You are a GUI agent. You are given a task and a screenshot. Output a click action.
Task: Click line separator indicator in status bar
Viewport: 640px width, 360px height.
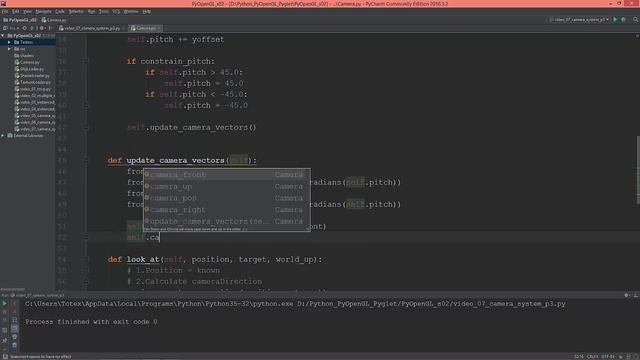click(592, 357)
